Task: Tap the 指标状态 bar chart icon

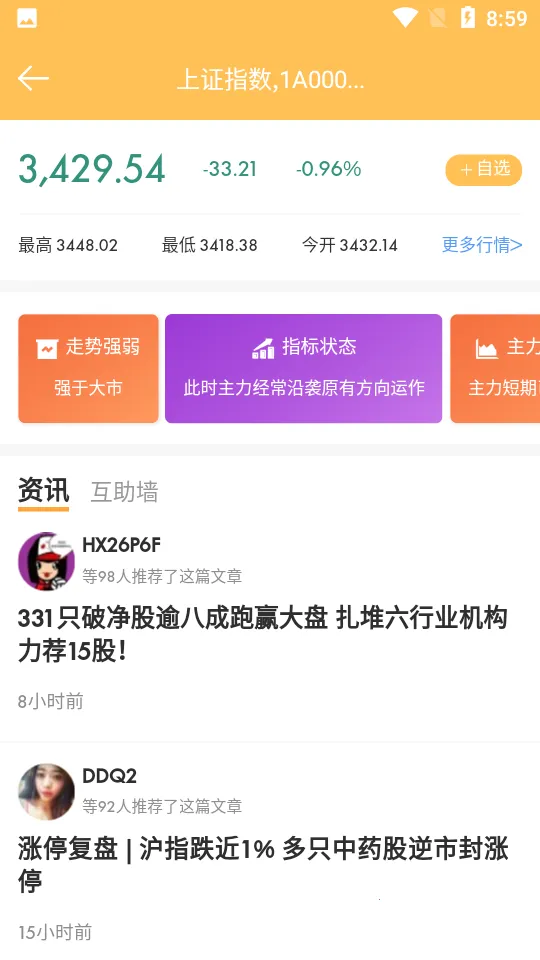Action: click(263, 348)
